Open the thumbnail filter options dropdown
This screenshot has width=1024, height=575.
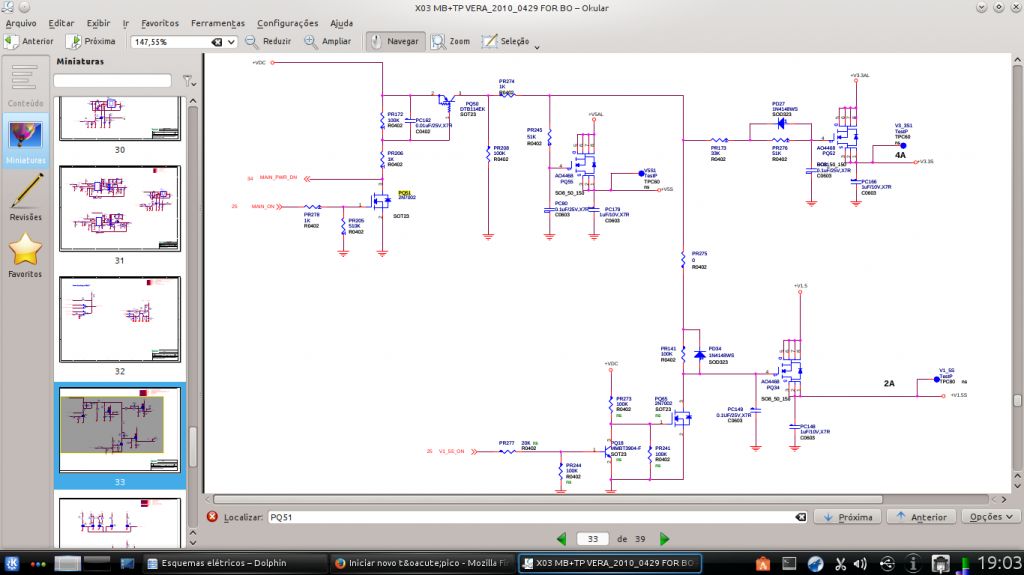point(188,81)
